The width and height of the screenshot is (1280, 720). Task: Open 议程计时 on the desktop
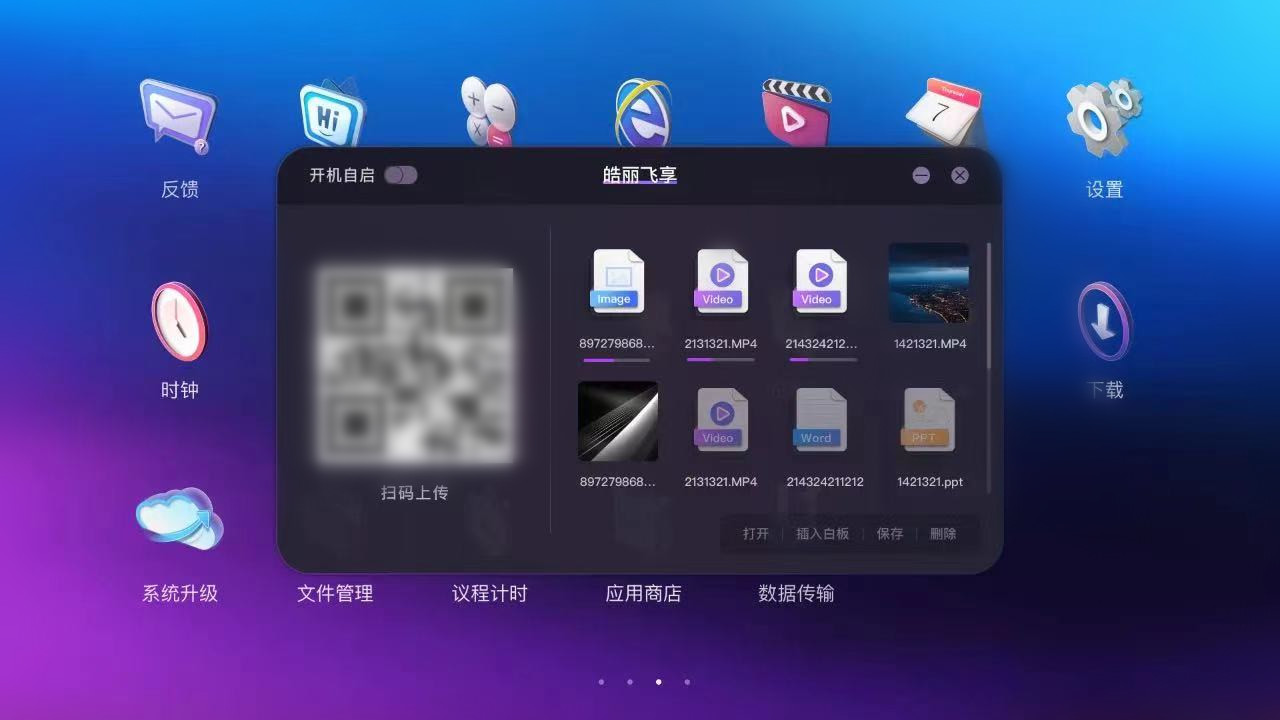[x=489, y=593]
